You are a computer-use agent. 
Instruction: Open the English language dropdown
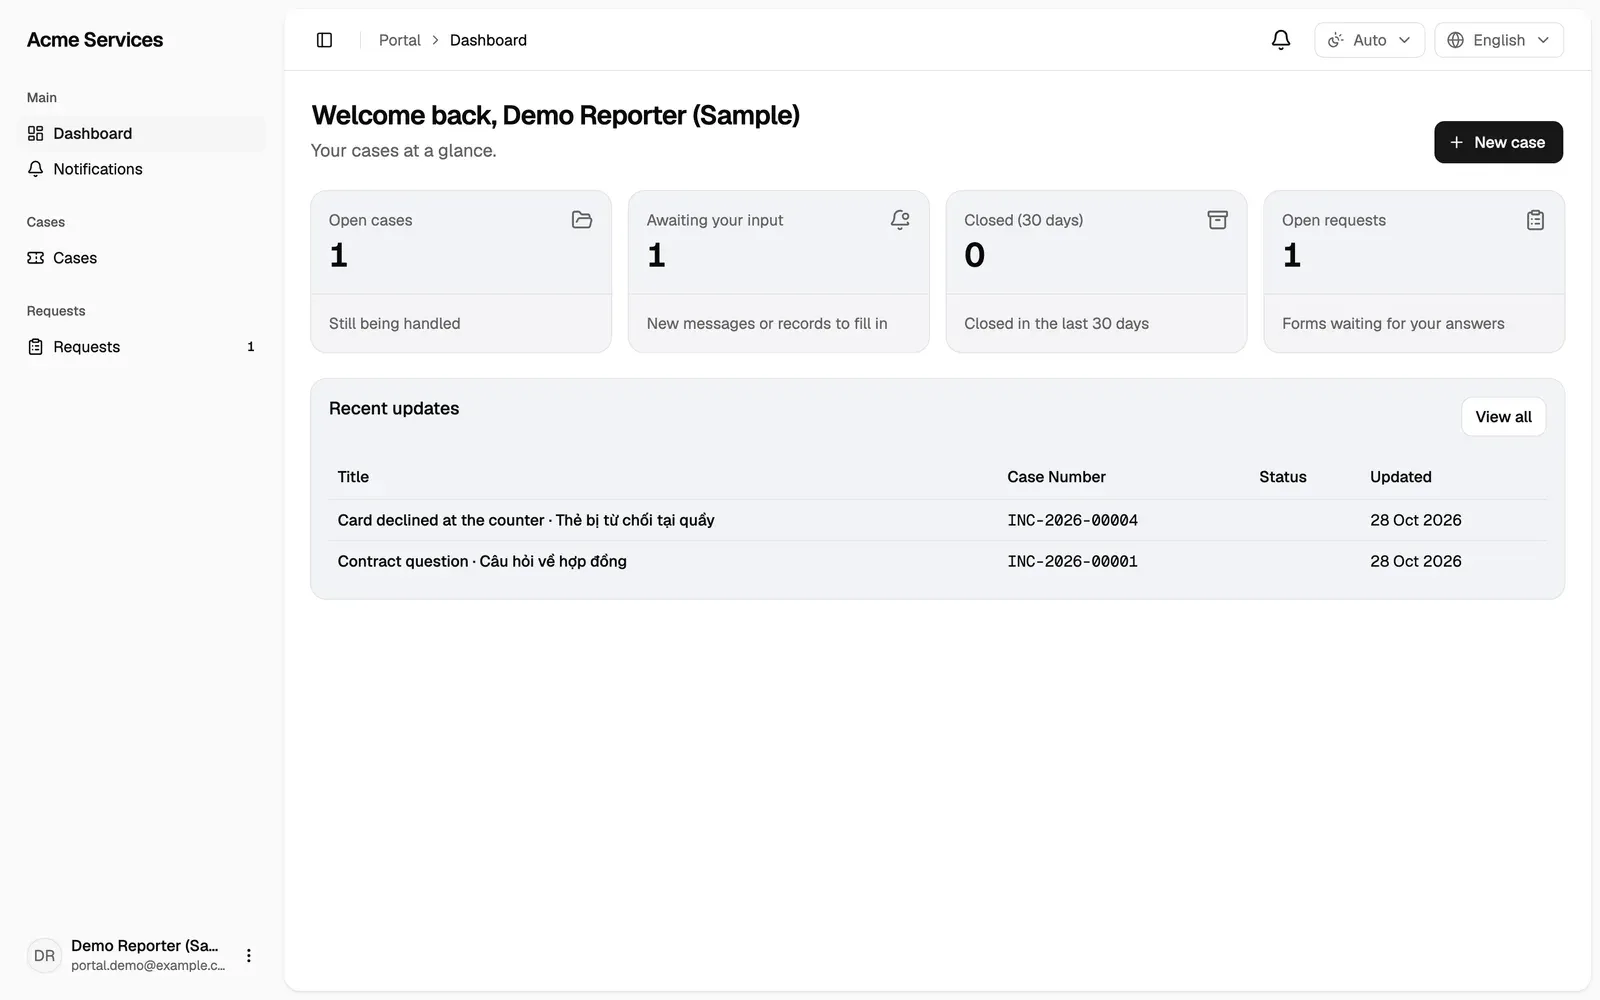tap(1499, 40)
